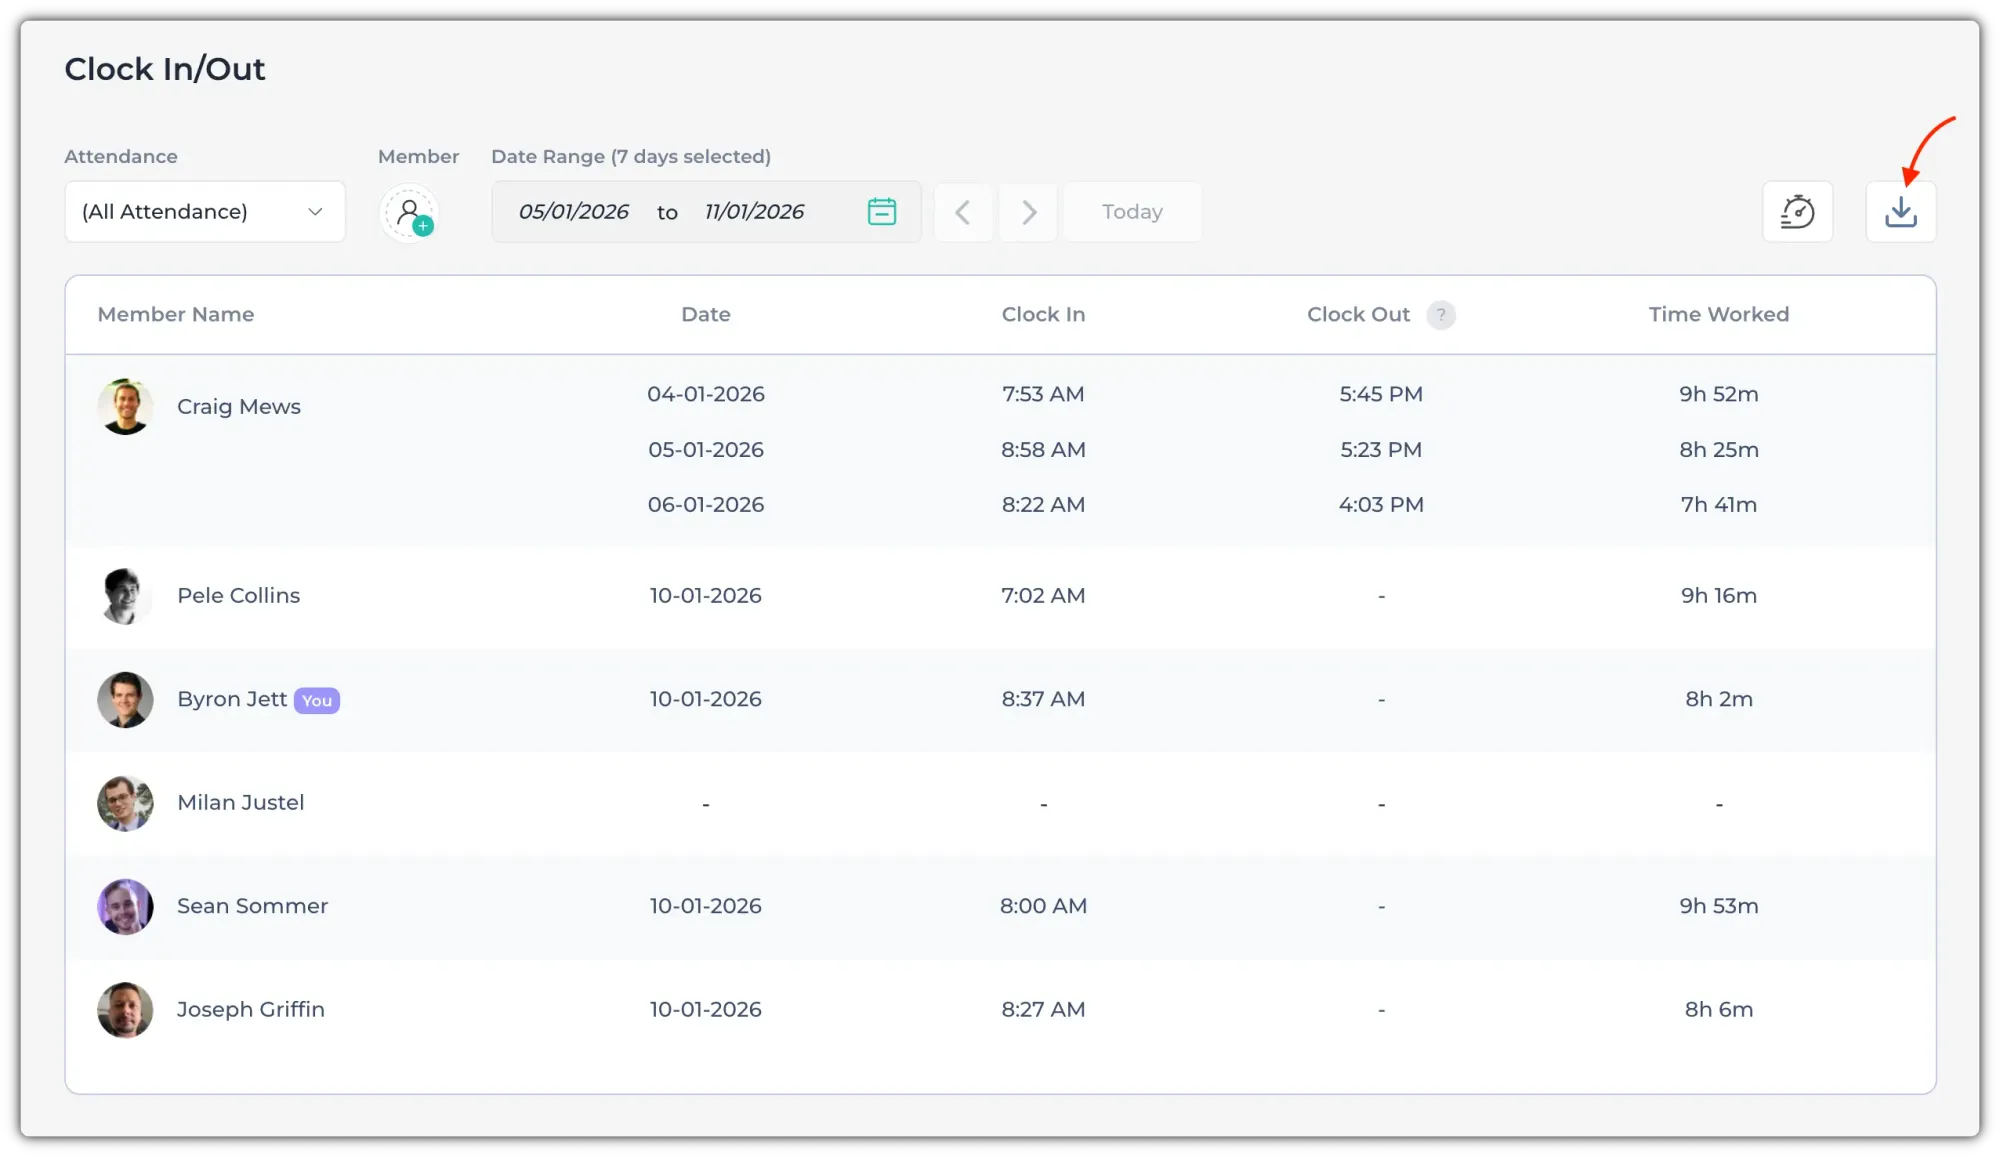Click Pele Collins' avatar photo

point(125,596)
